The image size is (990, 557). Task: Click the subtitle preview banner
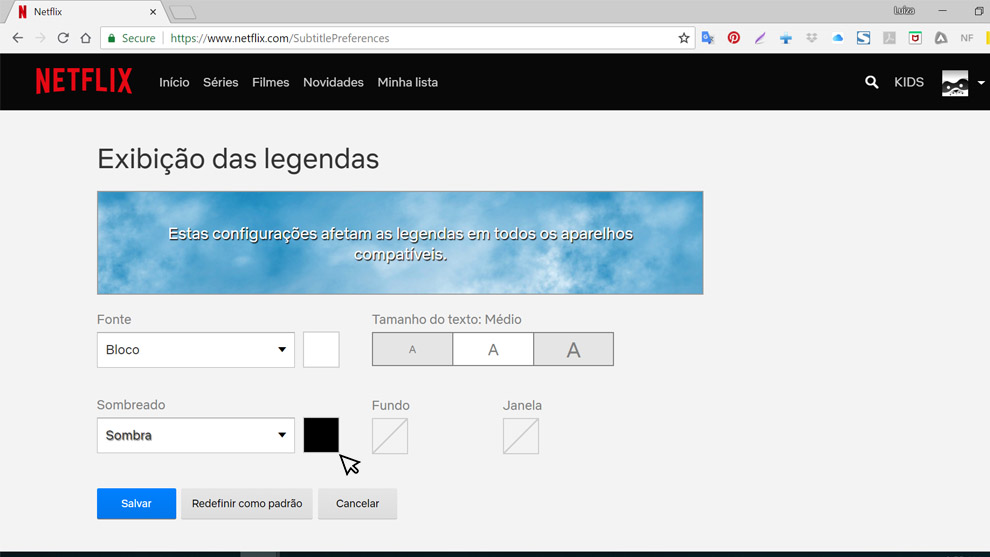coord(400,243)
